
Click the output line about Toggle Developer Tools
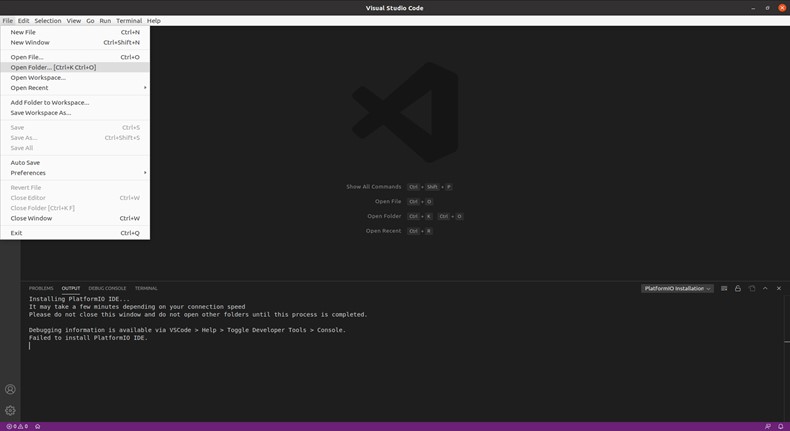click(187, 330)
